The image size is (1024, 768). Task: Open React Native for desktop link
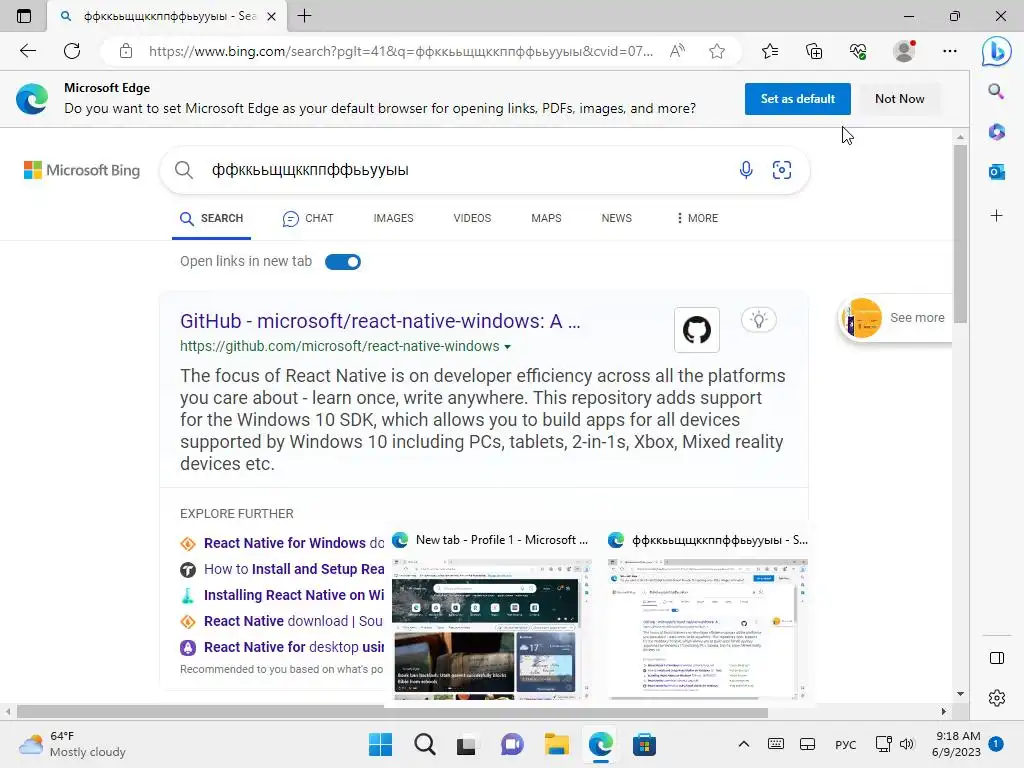[x=294, y=648]
